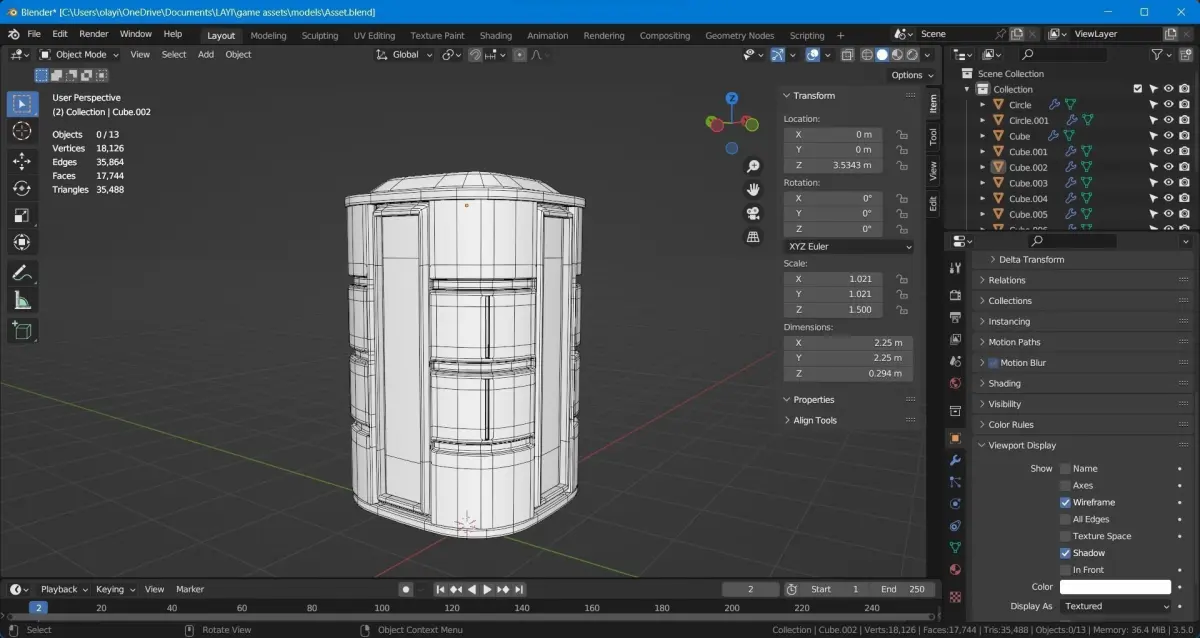
Task: Select the Cursor tool in the toolbar
Action: [x=22, y=131]
